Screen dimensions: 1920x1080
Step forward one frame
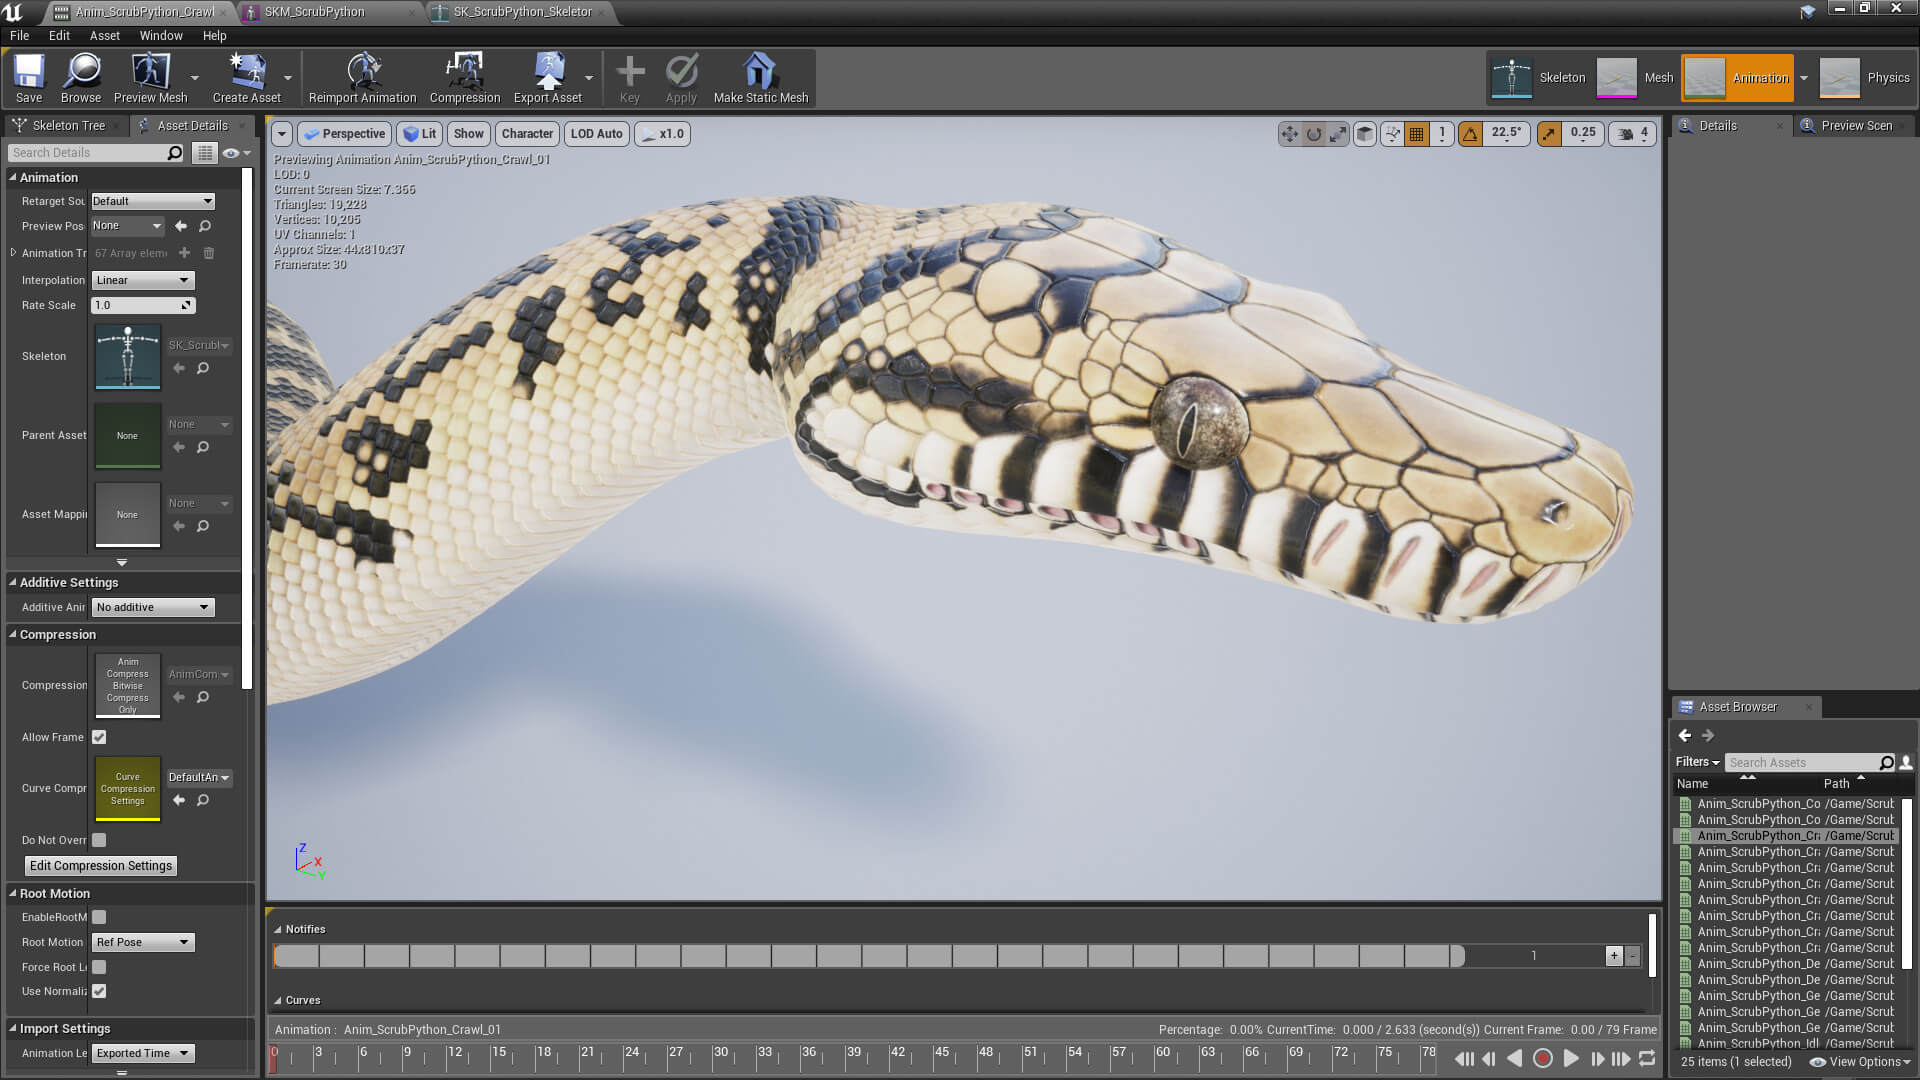point(1597,1058)
